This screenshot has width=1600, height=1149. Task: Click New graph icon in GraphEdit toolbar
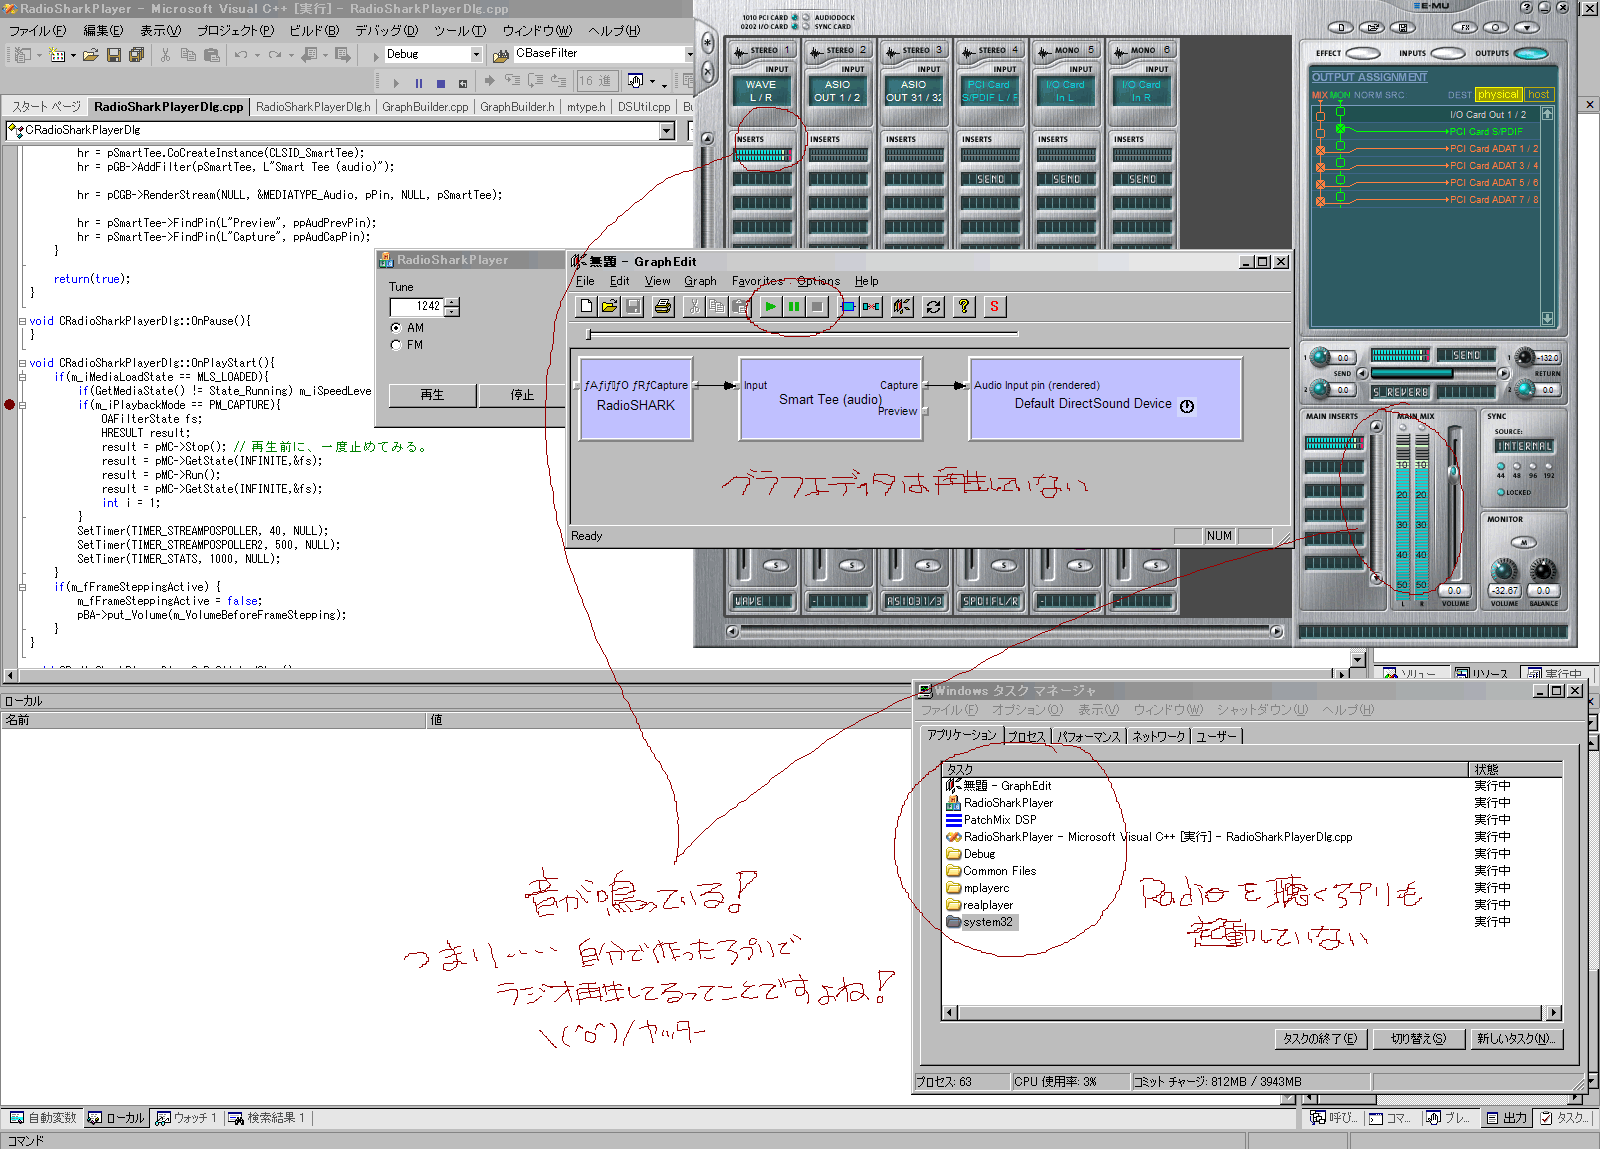[586, 307]
